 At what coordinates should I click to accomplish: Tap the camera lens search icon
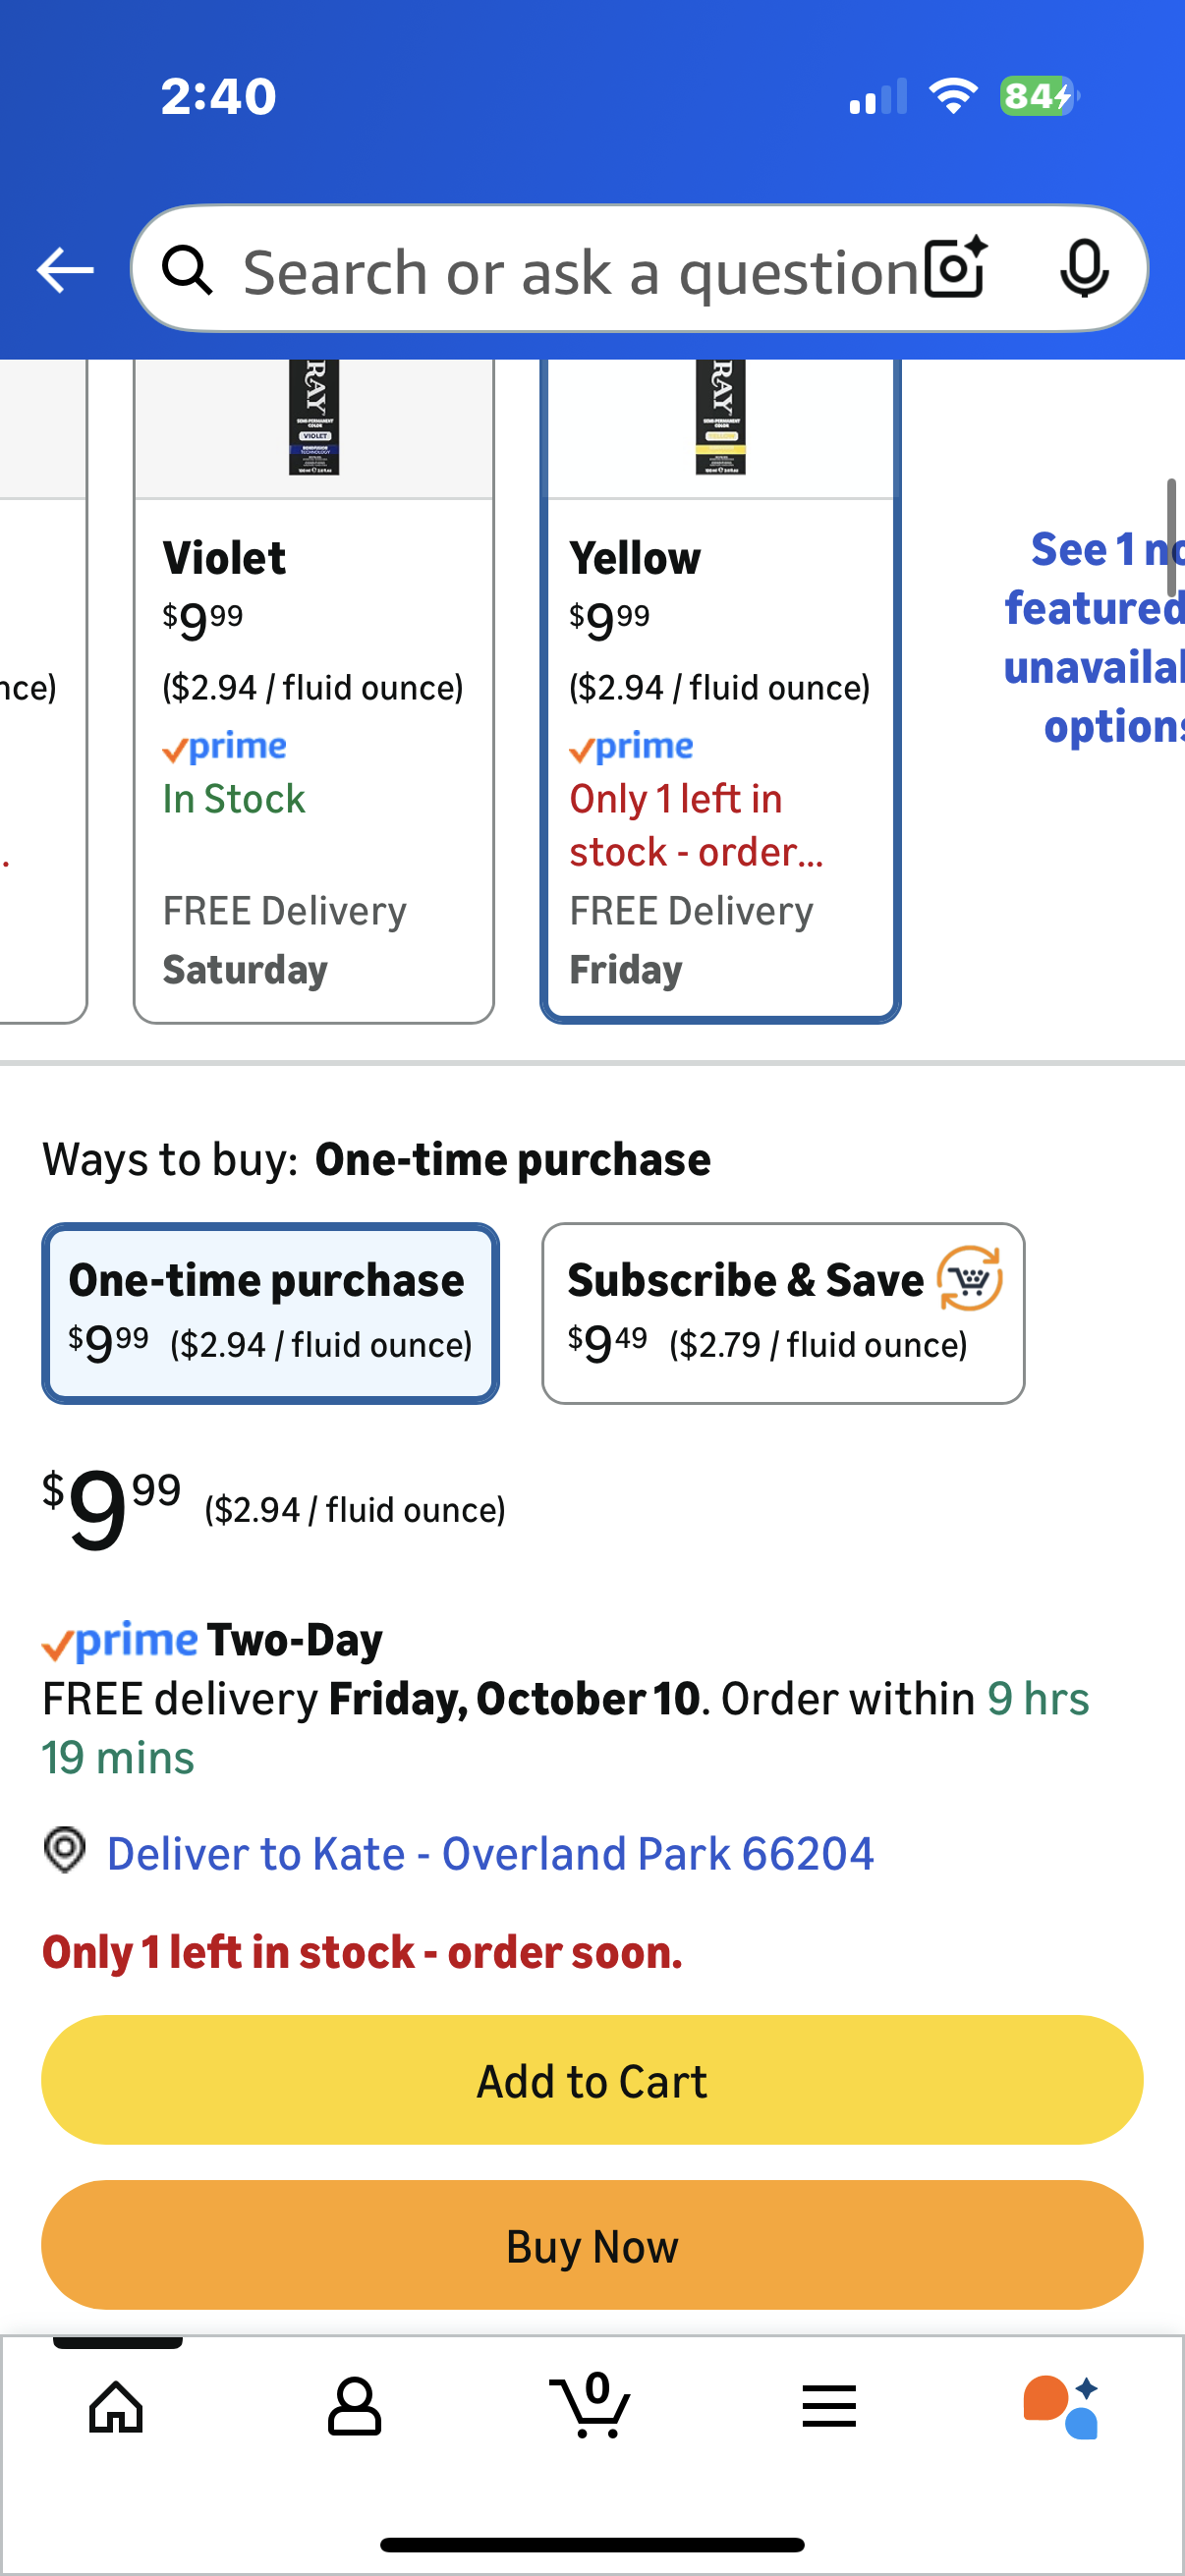coord(955,268)
